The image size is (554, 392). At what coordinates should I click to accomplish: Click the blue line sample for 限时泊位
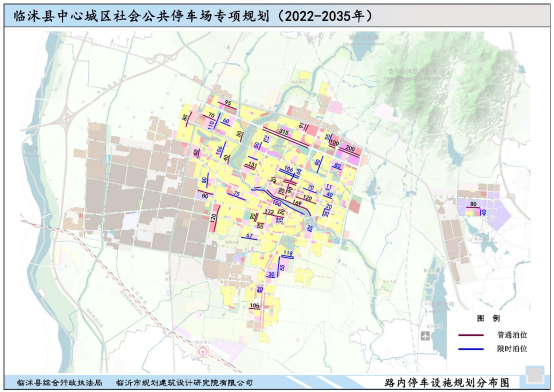point(471,349)
